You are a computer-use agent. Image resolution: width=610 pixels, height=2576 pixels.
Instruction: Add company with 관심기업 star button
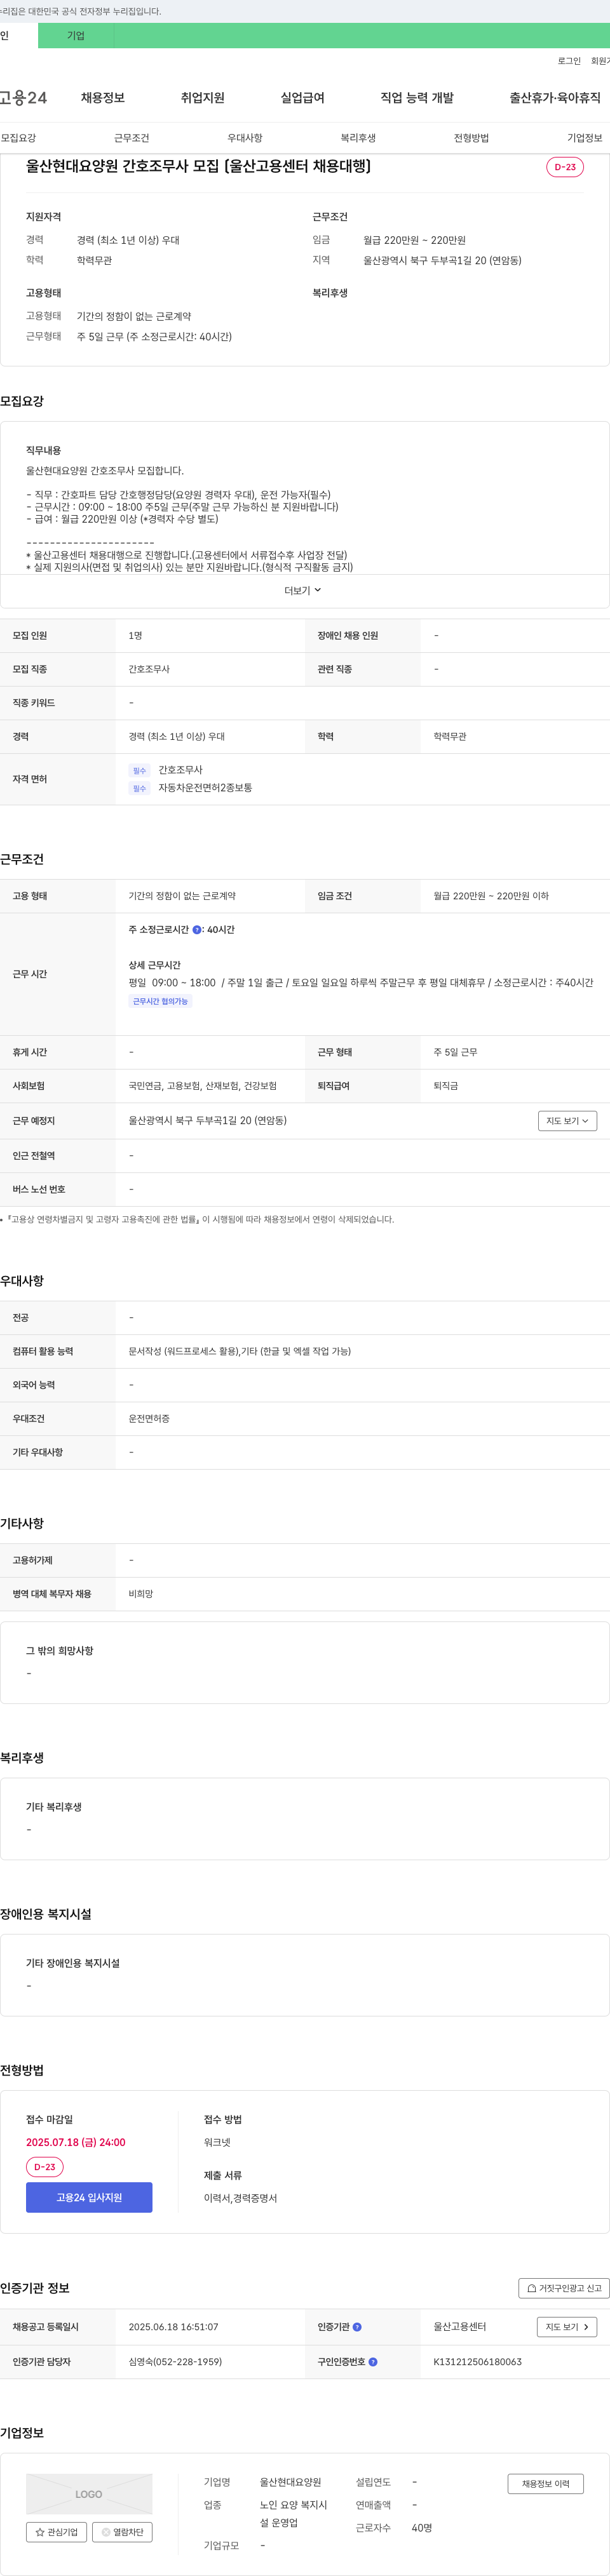point(56,2532)
